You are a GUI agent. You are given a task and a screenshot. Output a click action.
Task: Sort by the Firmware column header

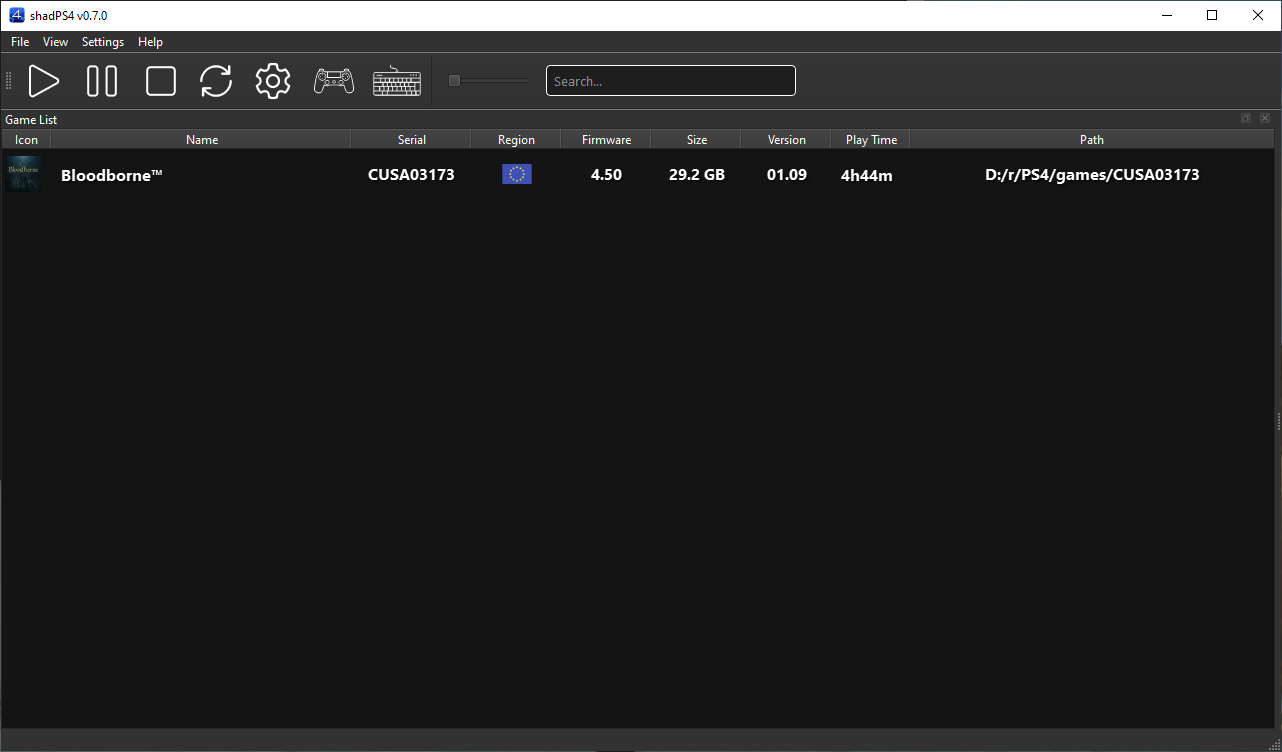(x=606, y=140)
